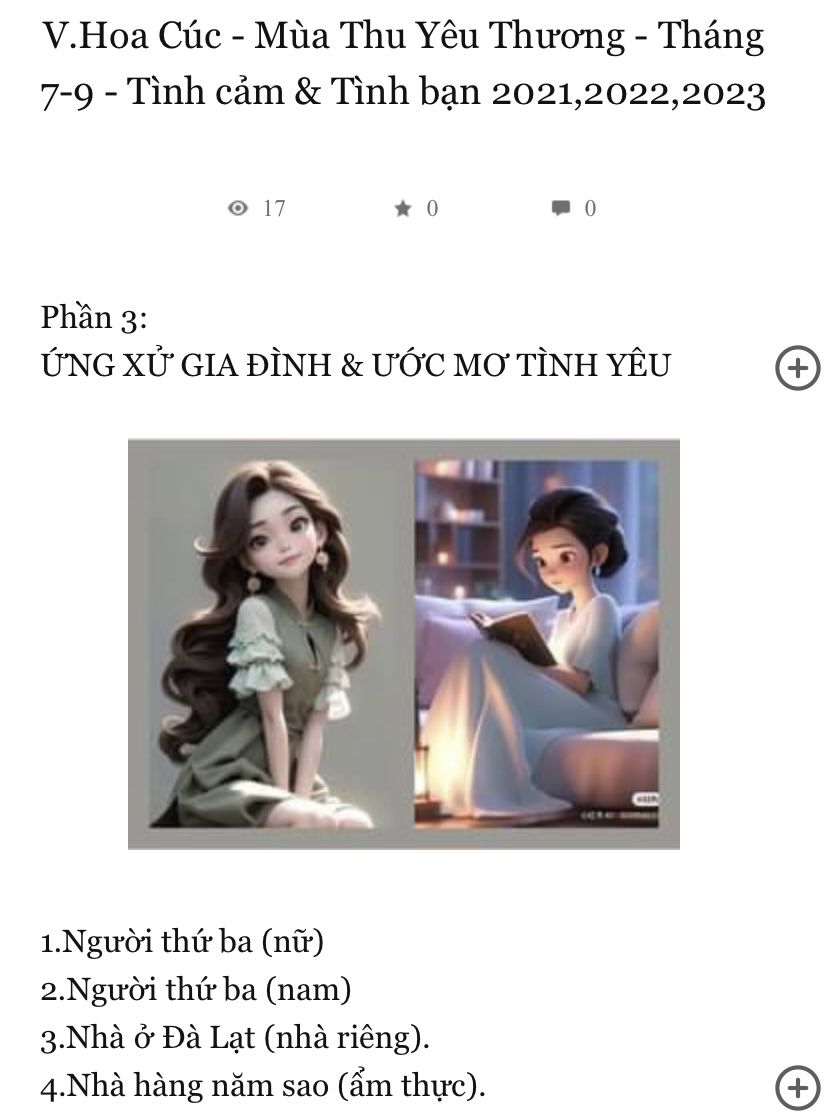
Task: Click the plus icon beside Nhà hàng năm sao
Action: [x=797, y=1088]
